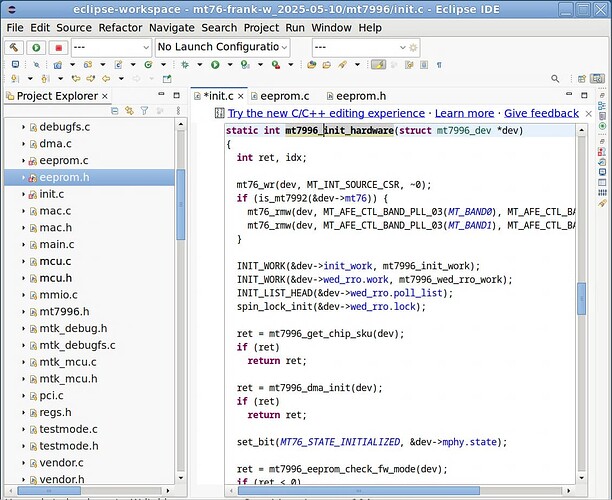Click Project Explorer vertical scrollbar thumb

point(180,205)
